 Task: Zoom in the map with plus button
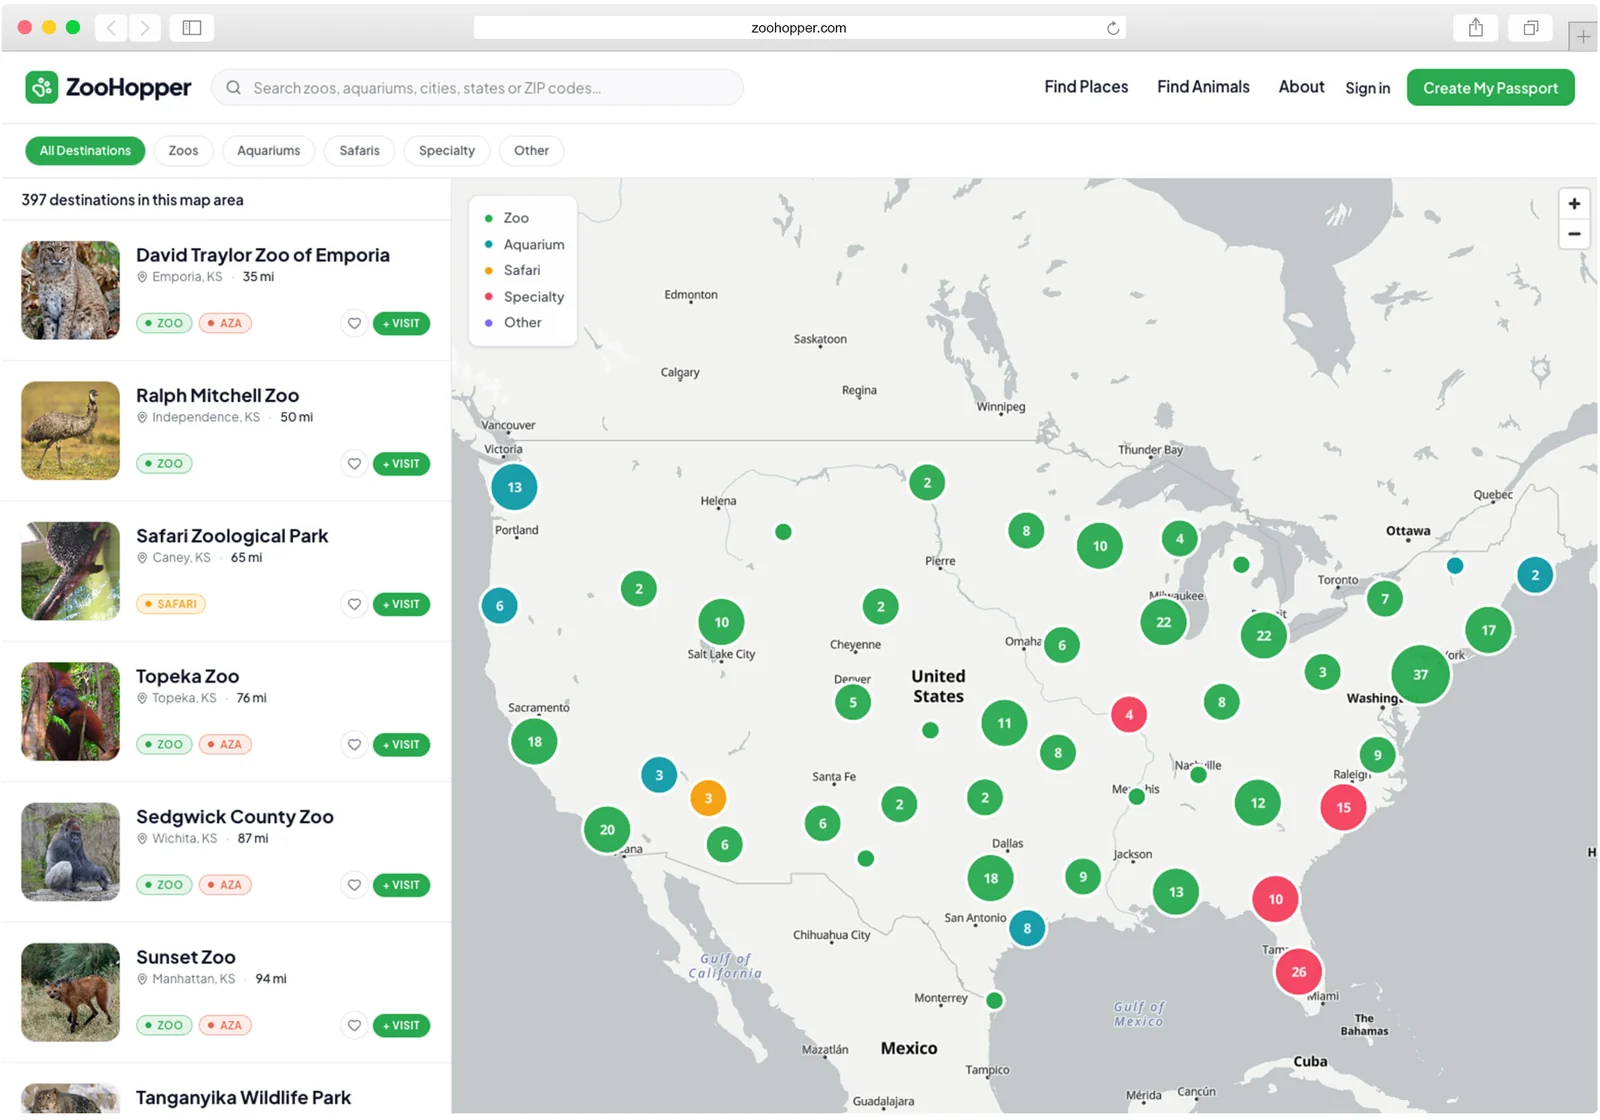point(1574,204)
